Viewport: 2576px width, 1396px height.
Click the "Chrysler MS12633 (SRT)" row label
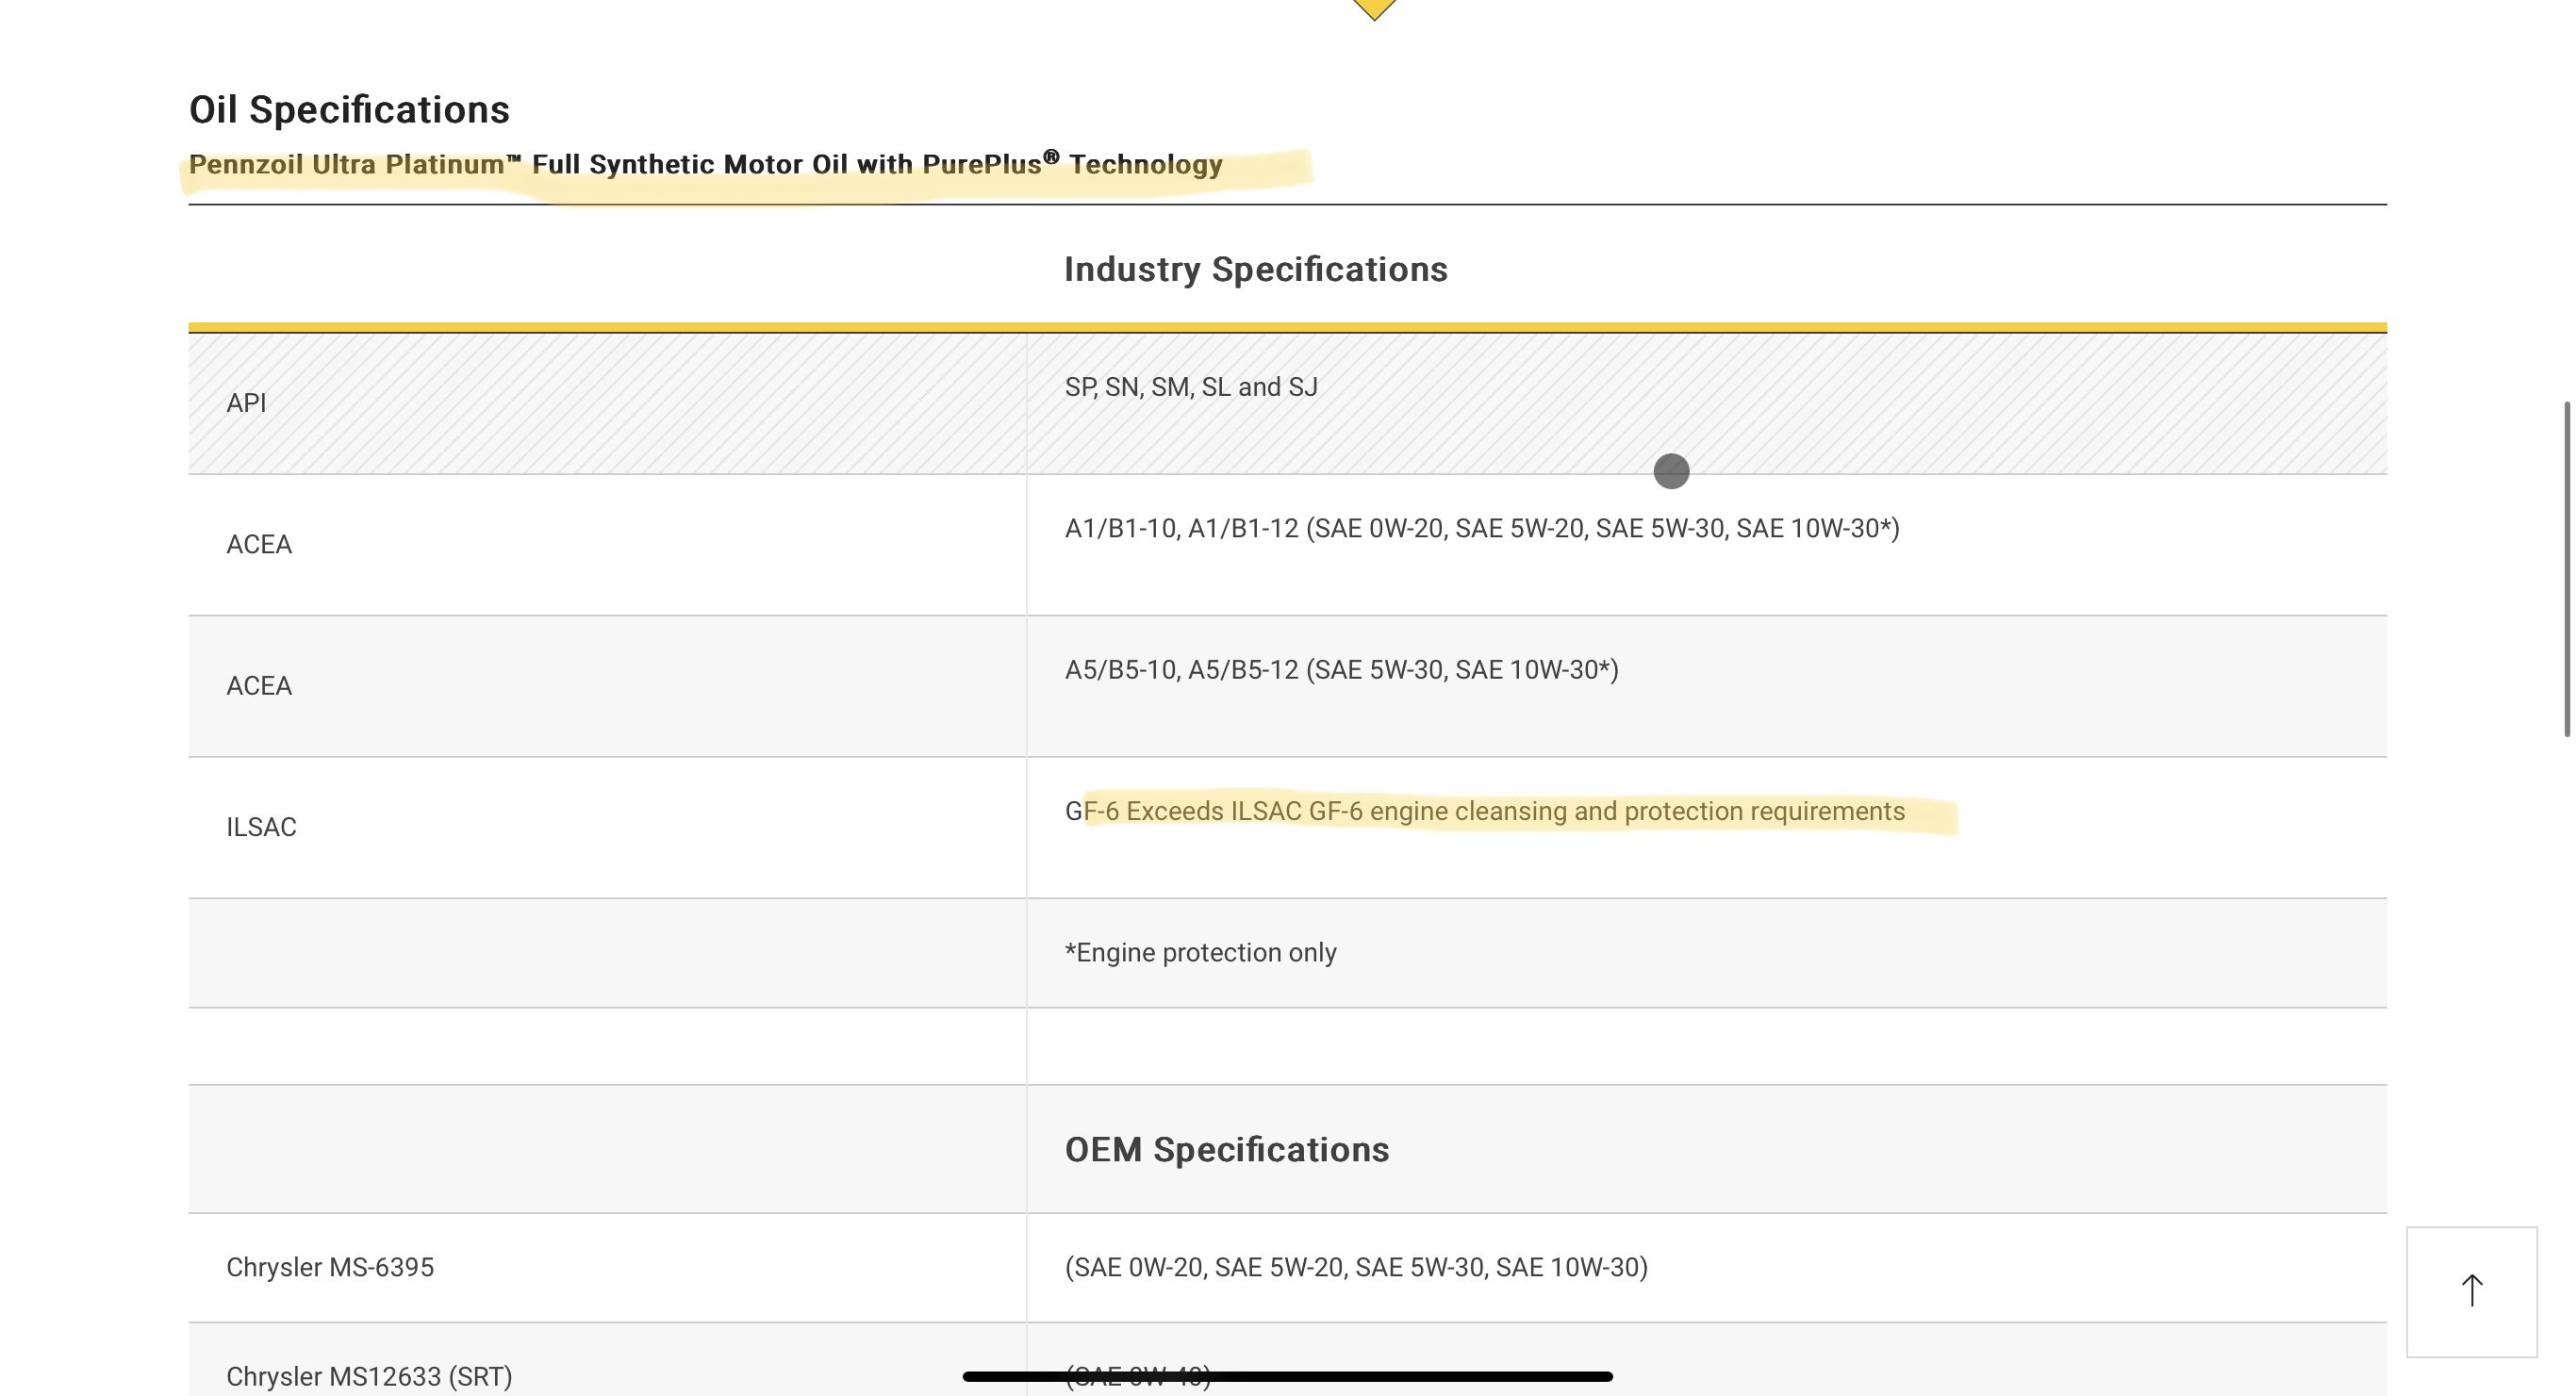369,1377
